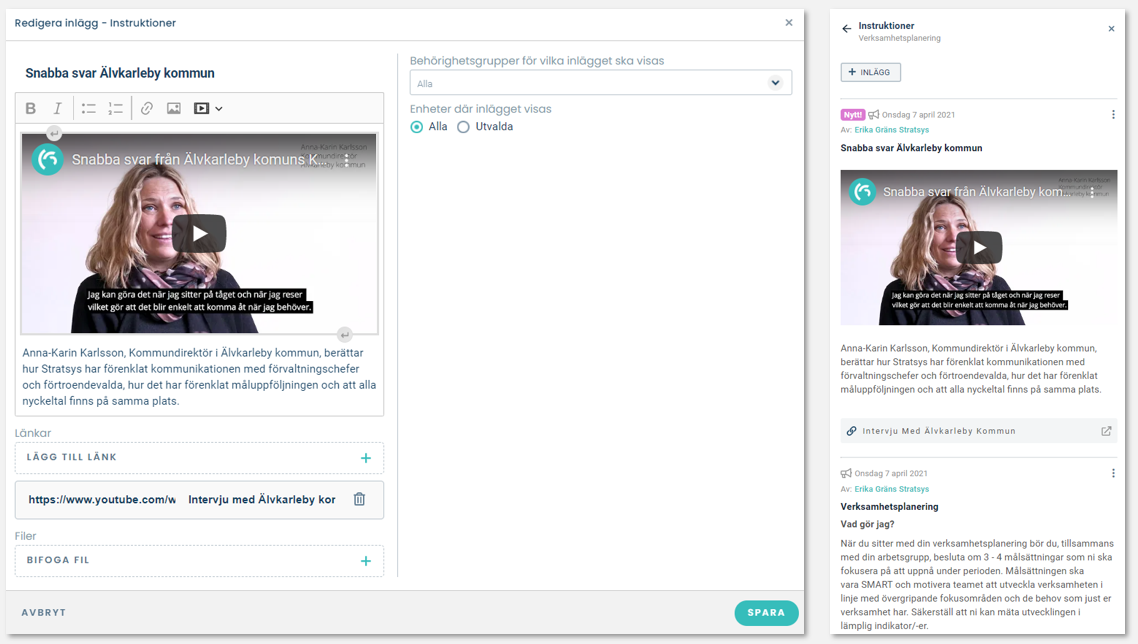Toggle bold formatting in the editor toolbar
Viewport: 1138px width, 644px height.
click(x=30, y=108)
